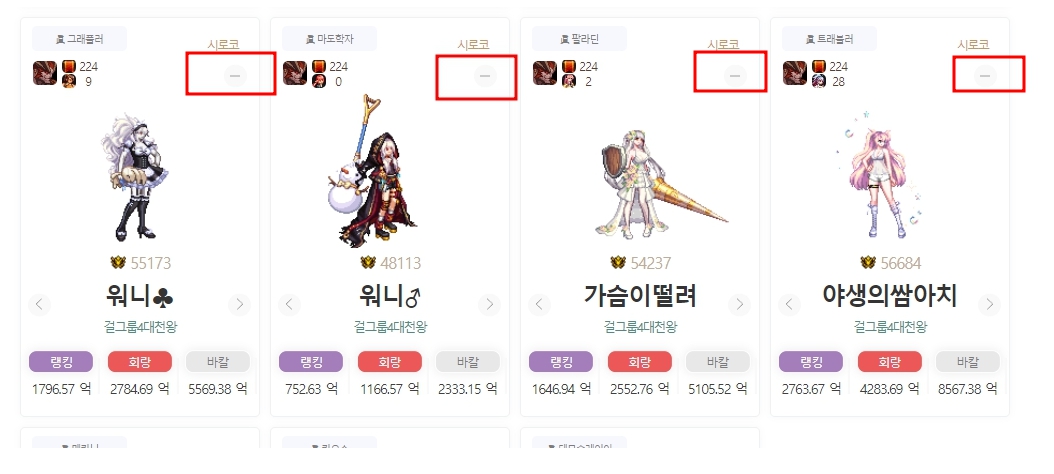This screenshot has width=1054, height=474.
Task: Click the gold crest beside 55173
Action: tap(118, 262)
